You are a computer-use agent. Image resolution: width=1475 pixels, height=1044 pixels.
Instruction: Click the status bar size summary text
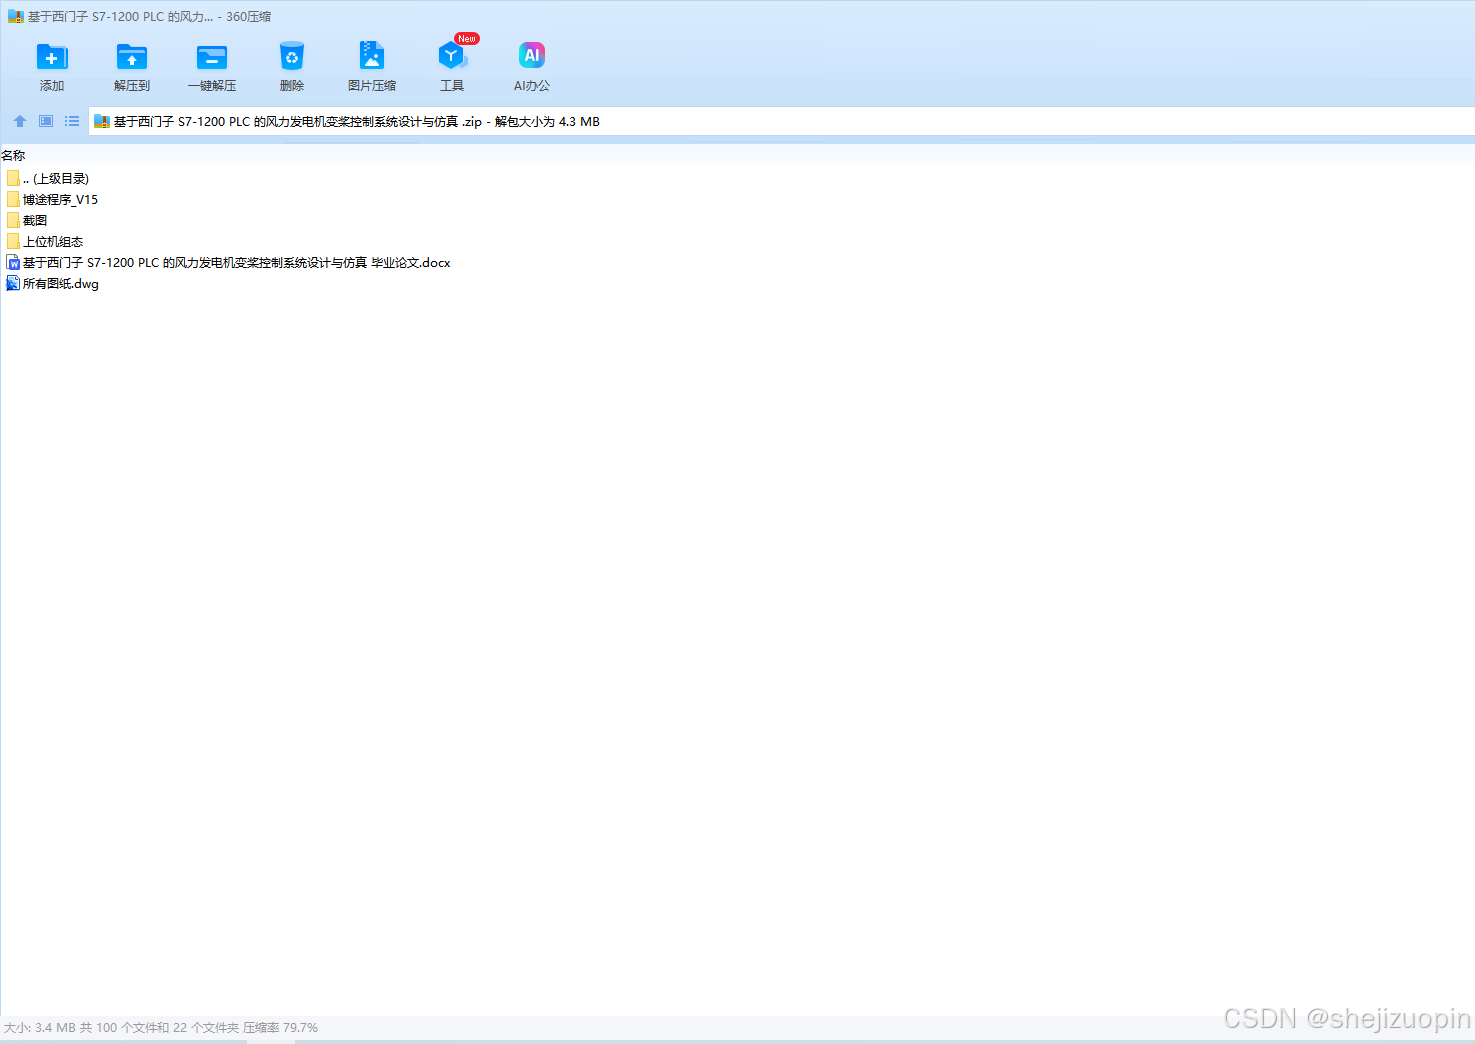click(x=161, y=1028)
